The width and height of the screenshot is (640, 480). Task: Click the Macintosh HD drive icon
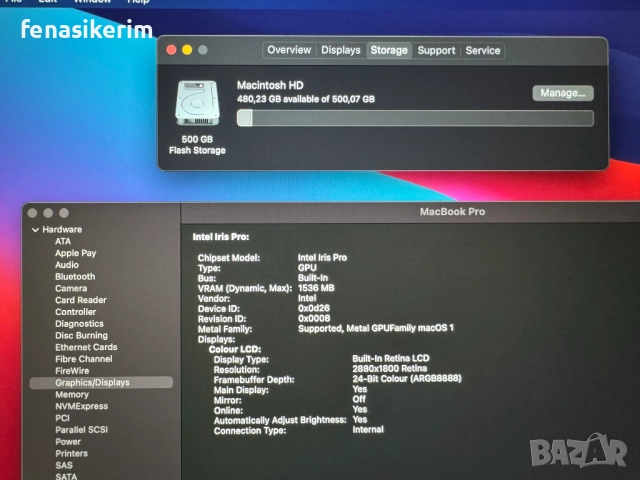[197, 103]
